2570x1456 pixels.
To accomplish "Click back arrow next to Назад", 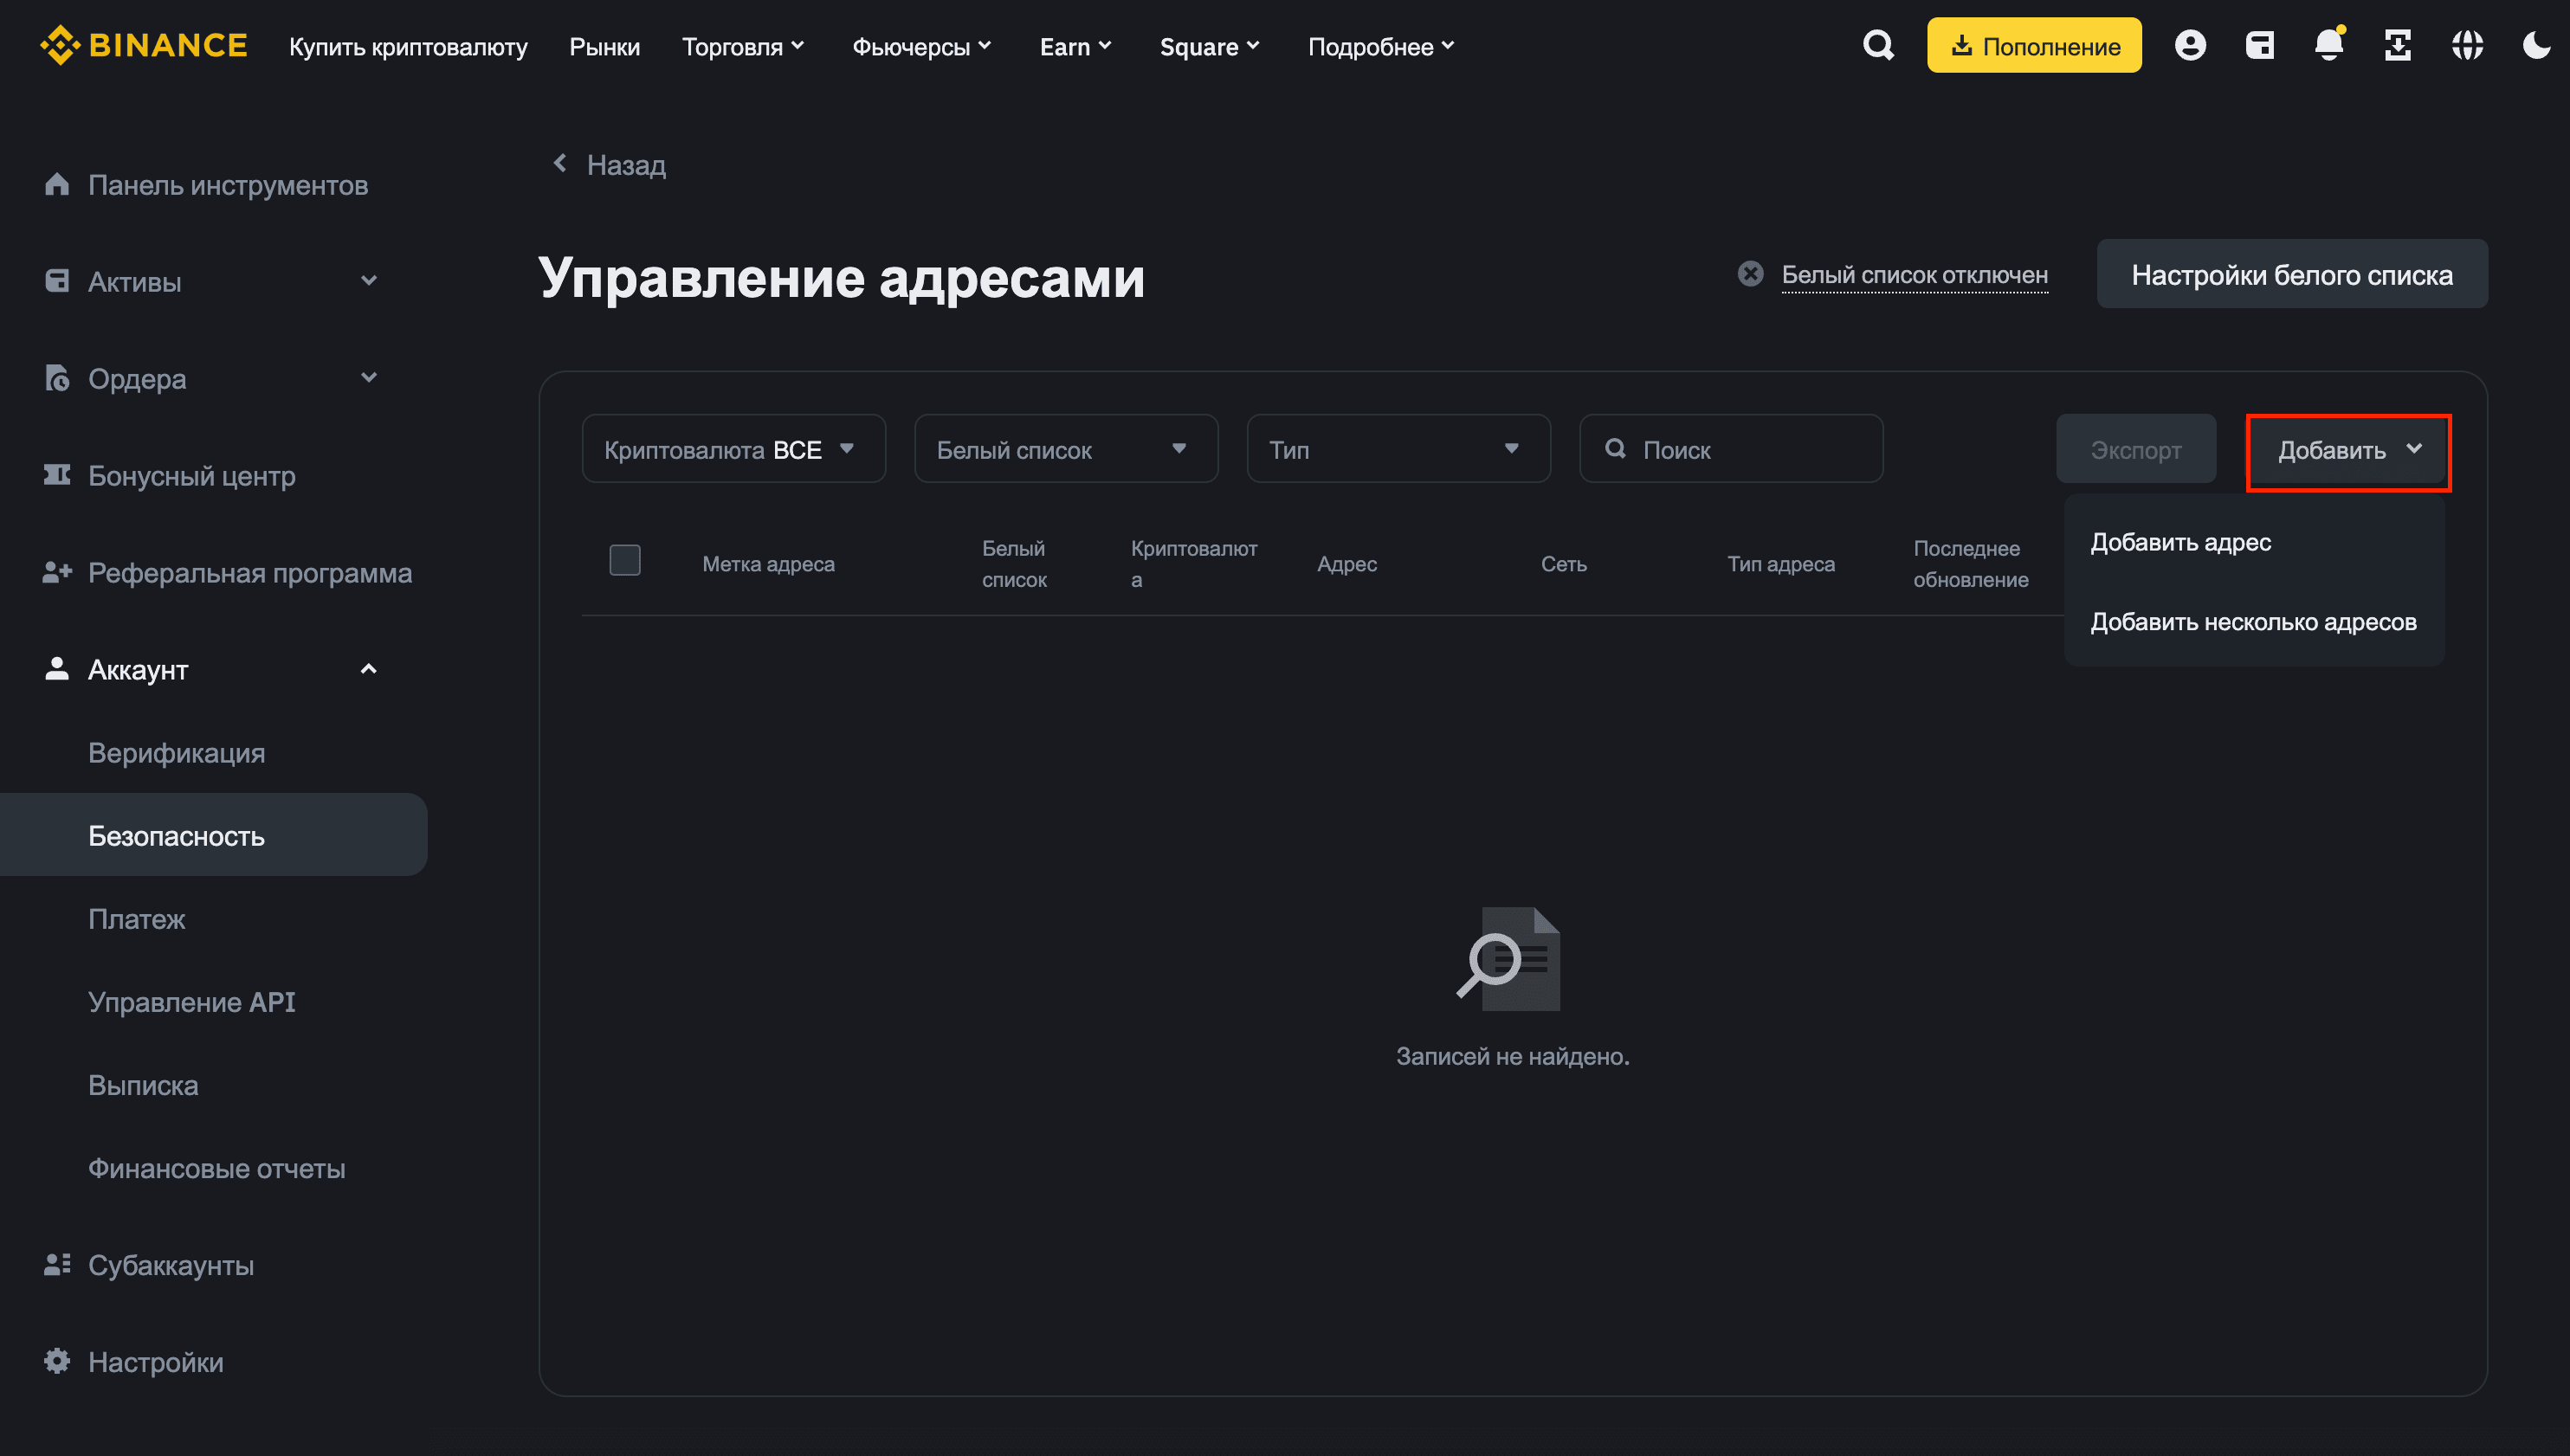I will (x=560, y=163).
